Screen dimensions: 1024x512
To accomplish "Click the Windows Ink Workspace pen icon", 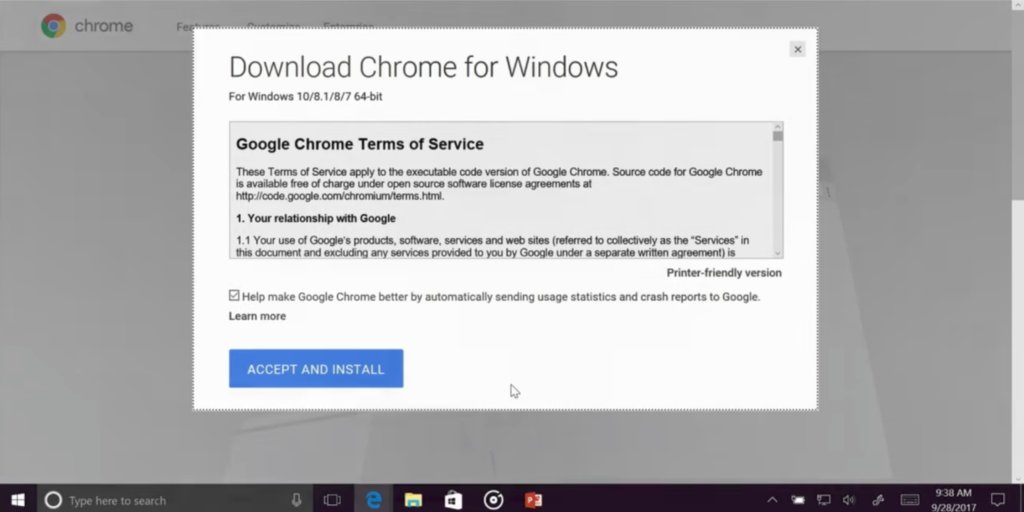I will (x=878, y=500).
